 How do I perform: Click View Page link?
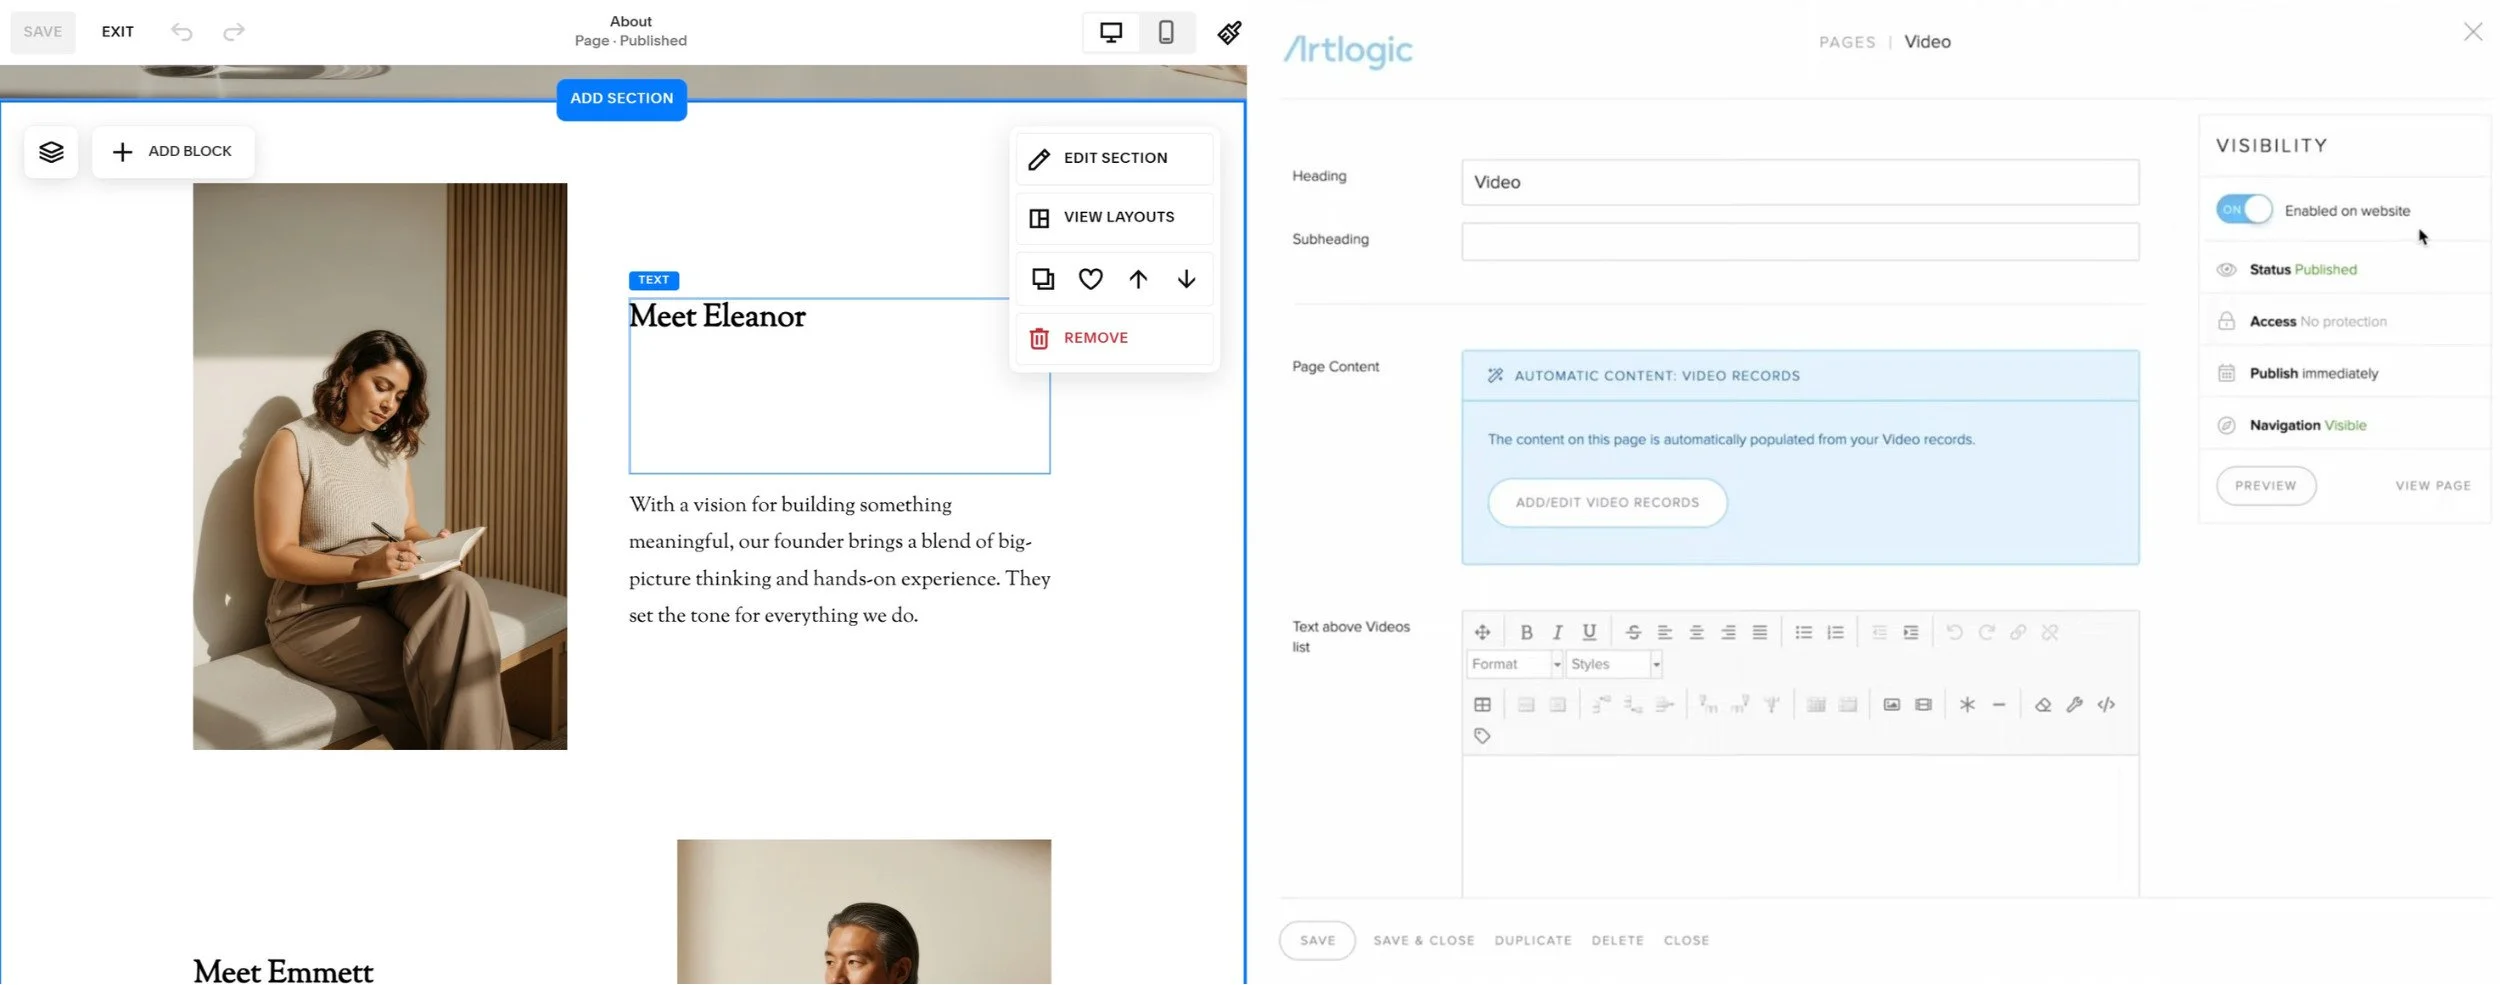pyautogui.click(x=2432, y=486)
